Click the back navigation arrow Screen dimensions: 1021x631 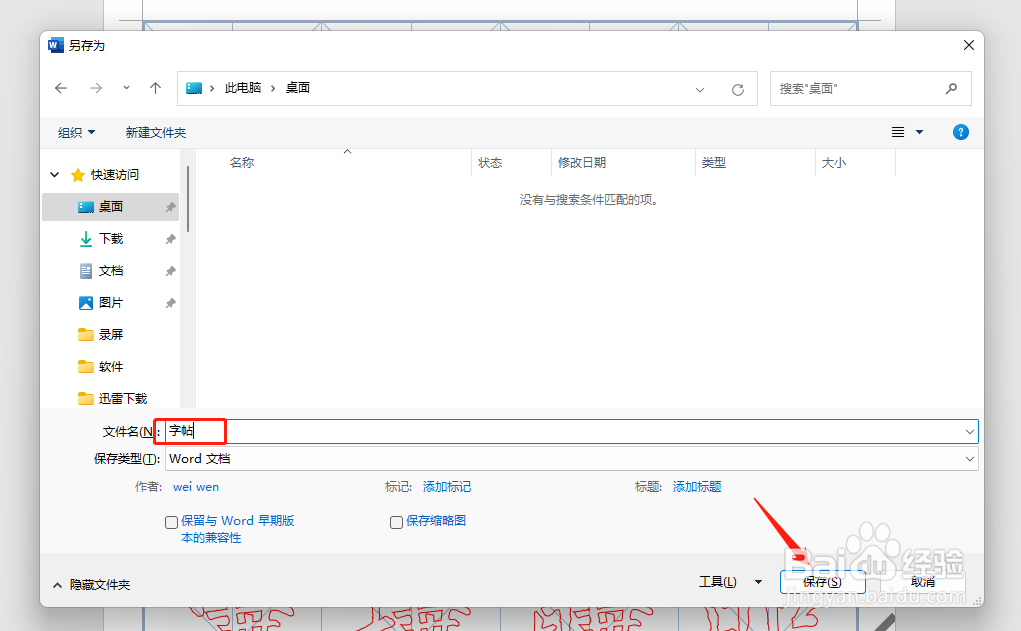point(60,88)
